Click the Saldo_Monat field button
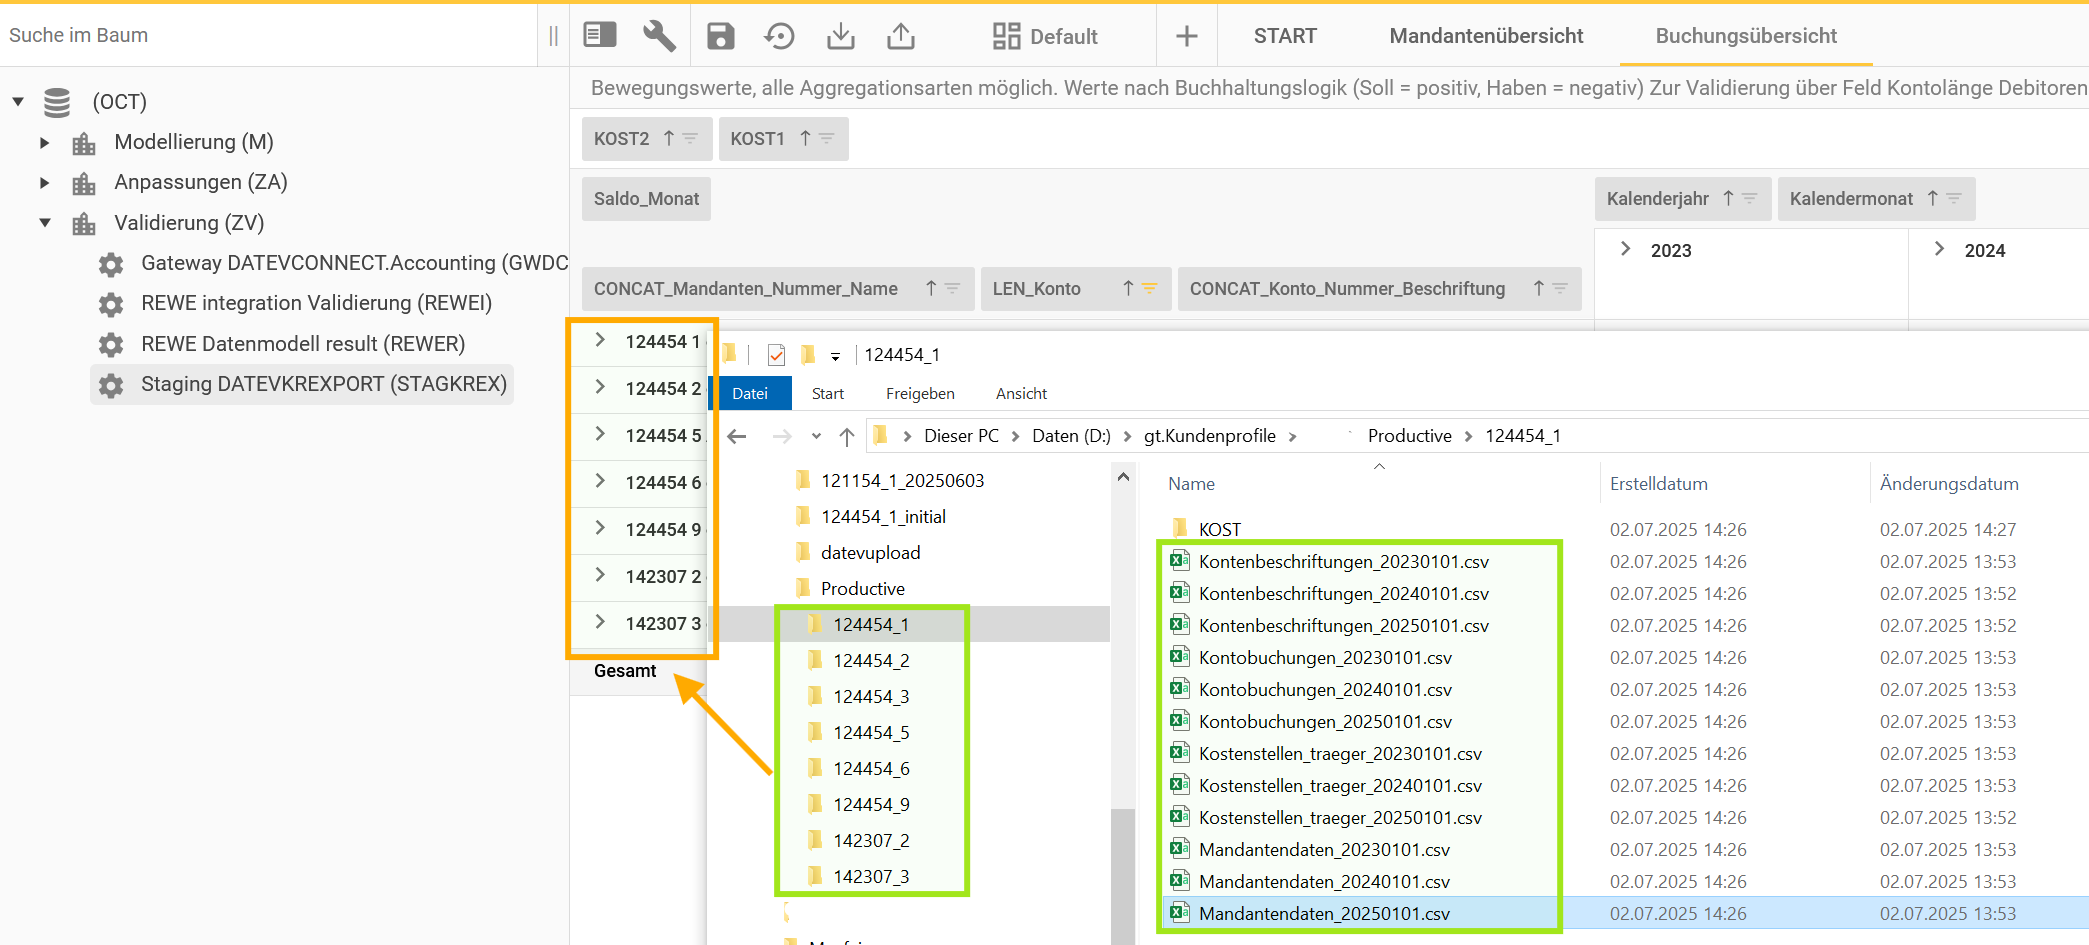 tap(646, 199)
